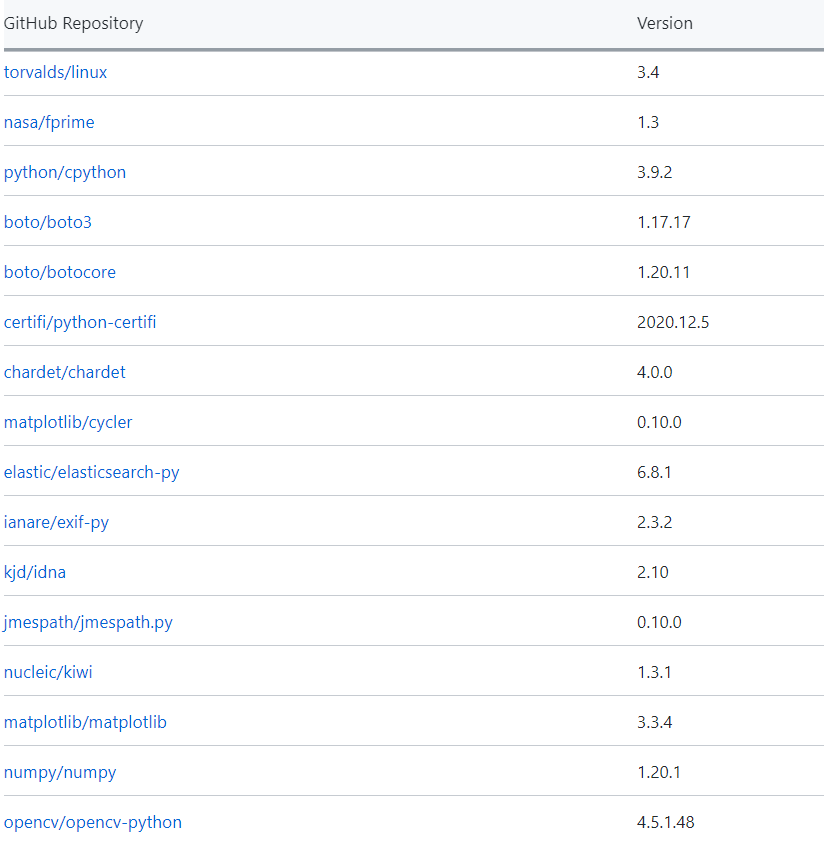Image resolution: width=824 pixels, height=843 pixels.
Task: Select version 3.4 of torvalds/linux
Action: [x=648, y=72]
